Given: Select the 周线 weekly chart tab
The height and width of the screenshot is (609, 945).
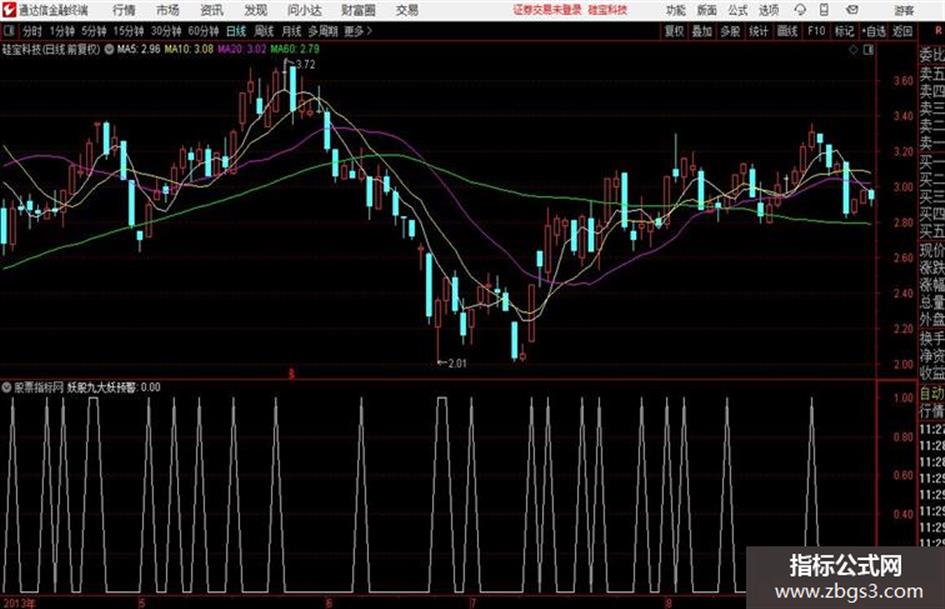Looking at the screenshot, I should click(x=264, y=31).
